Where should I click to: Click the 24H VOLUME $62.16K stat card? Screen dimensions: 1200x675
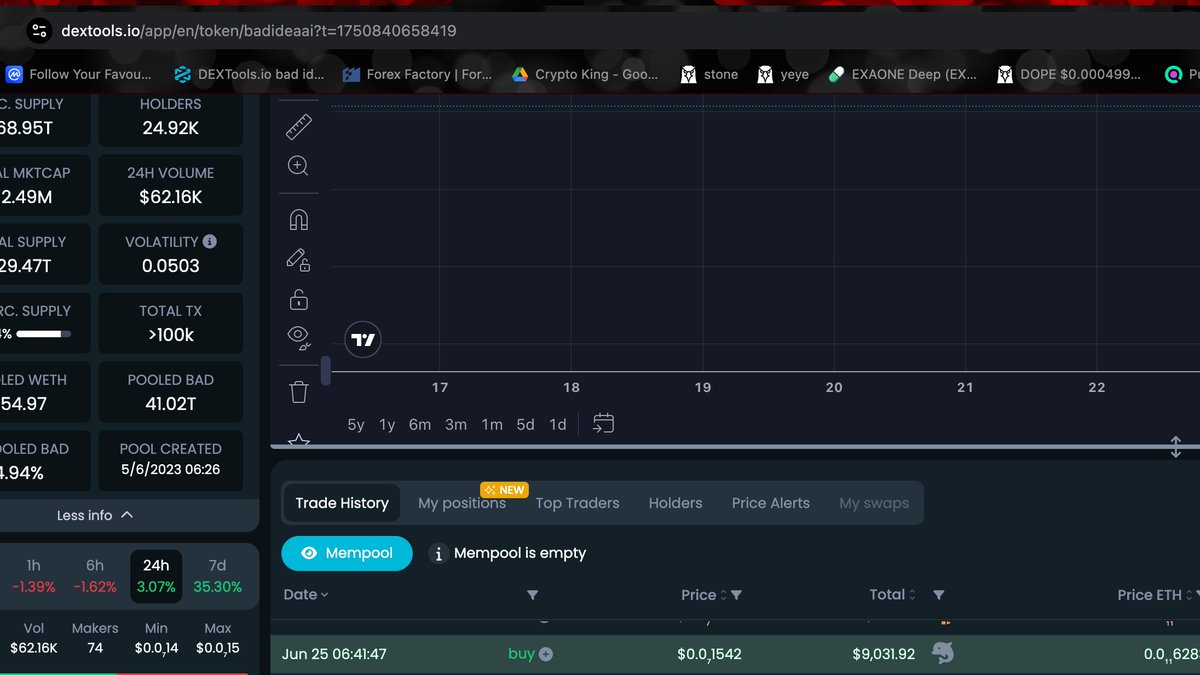point(171,185)
